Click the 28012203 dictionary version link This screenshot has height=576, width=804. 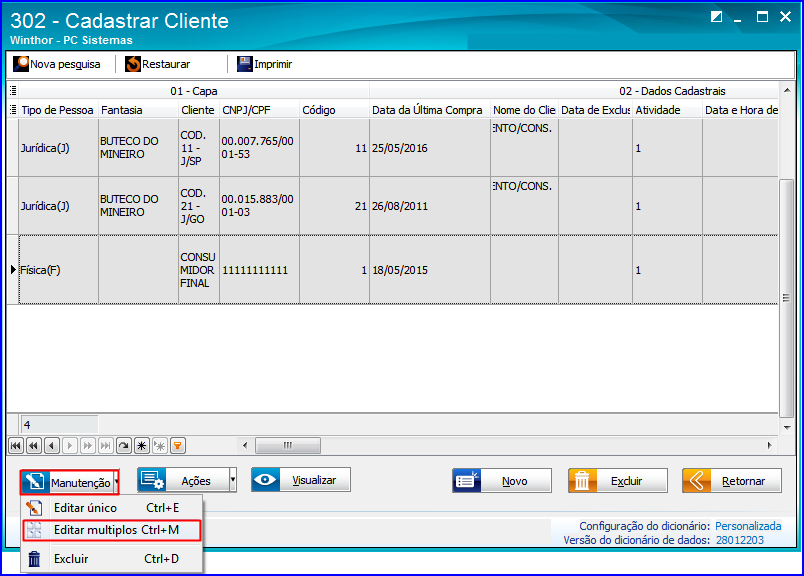click(x=740, y=540)
